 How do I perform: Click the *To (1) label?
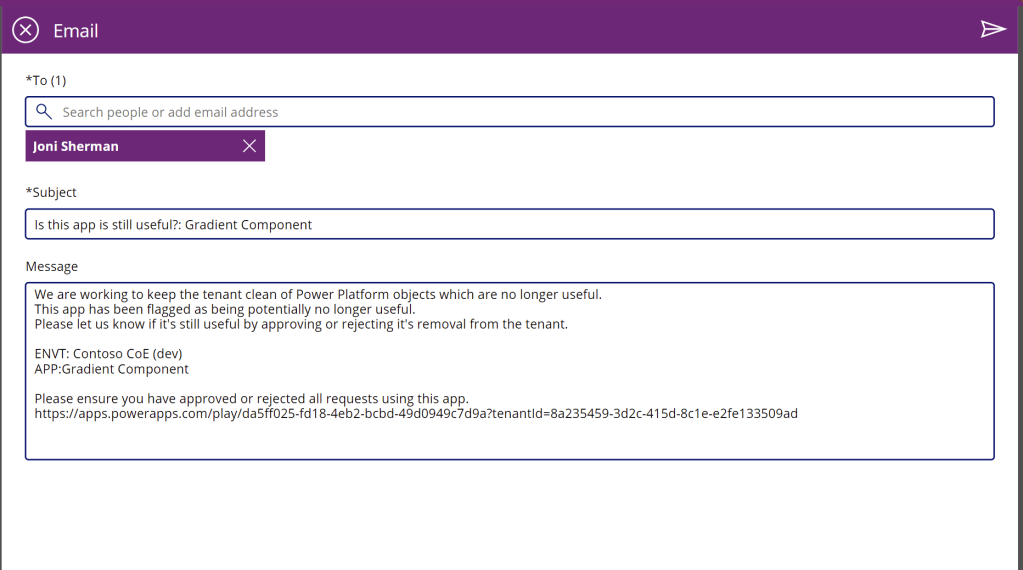[x=46, y=80]
